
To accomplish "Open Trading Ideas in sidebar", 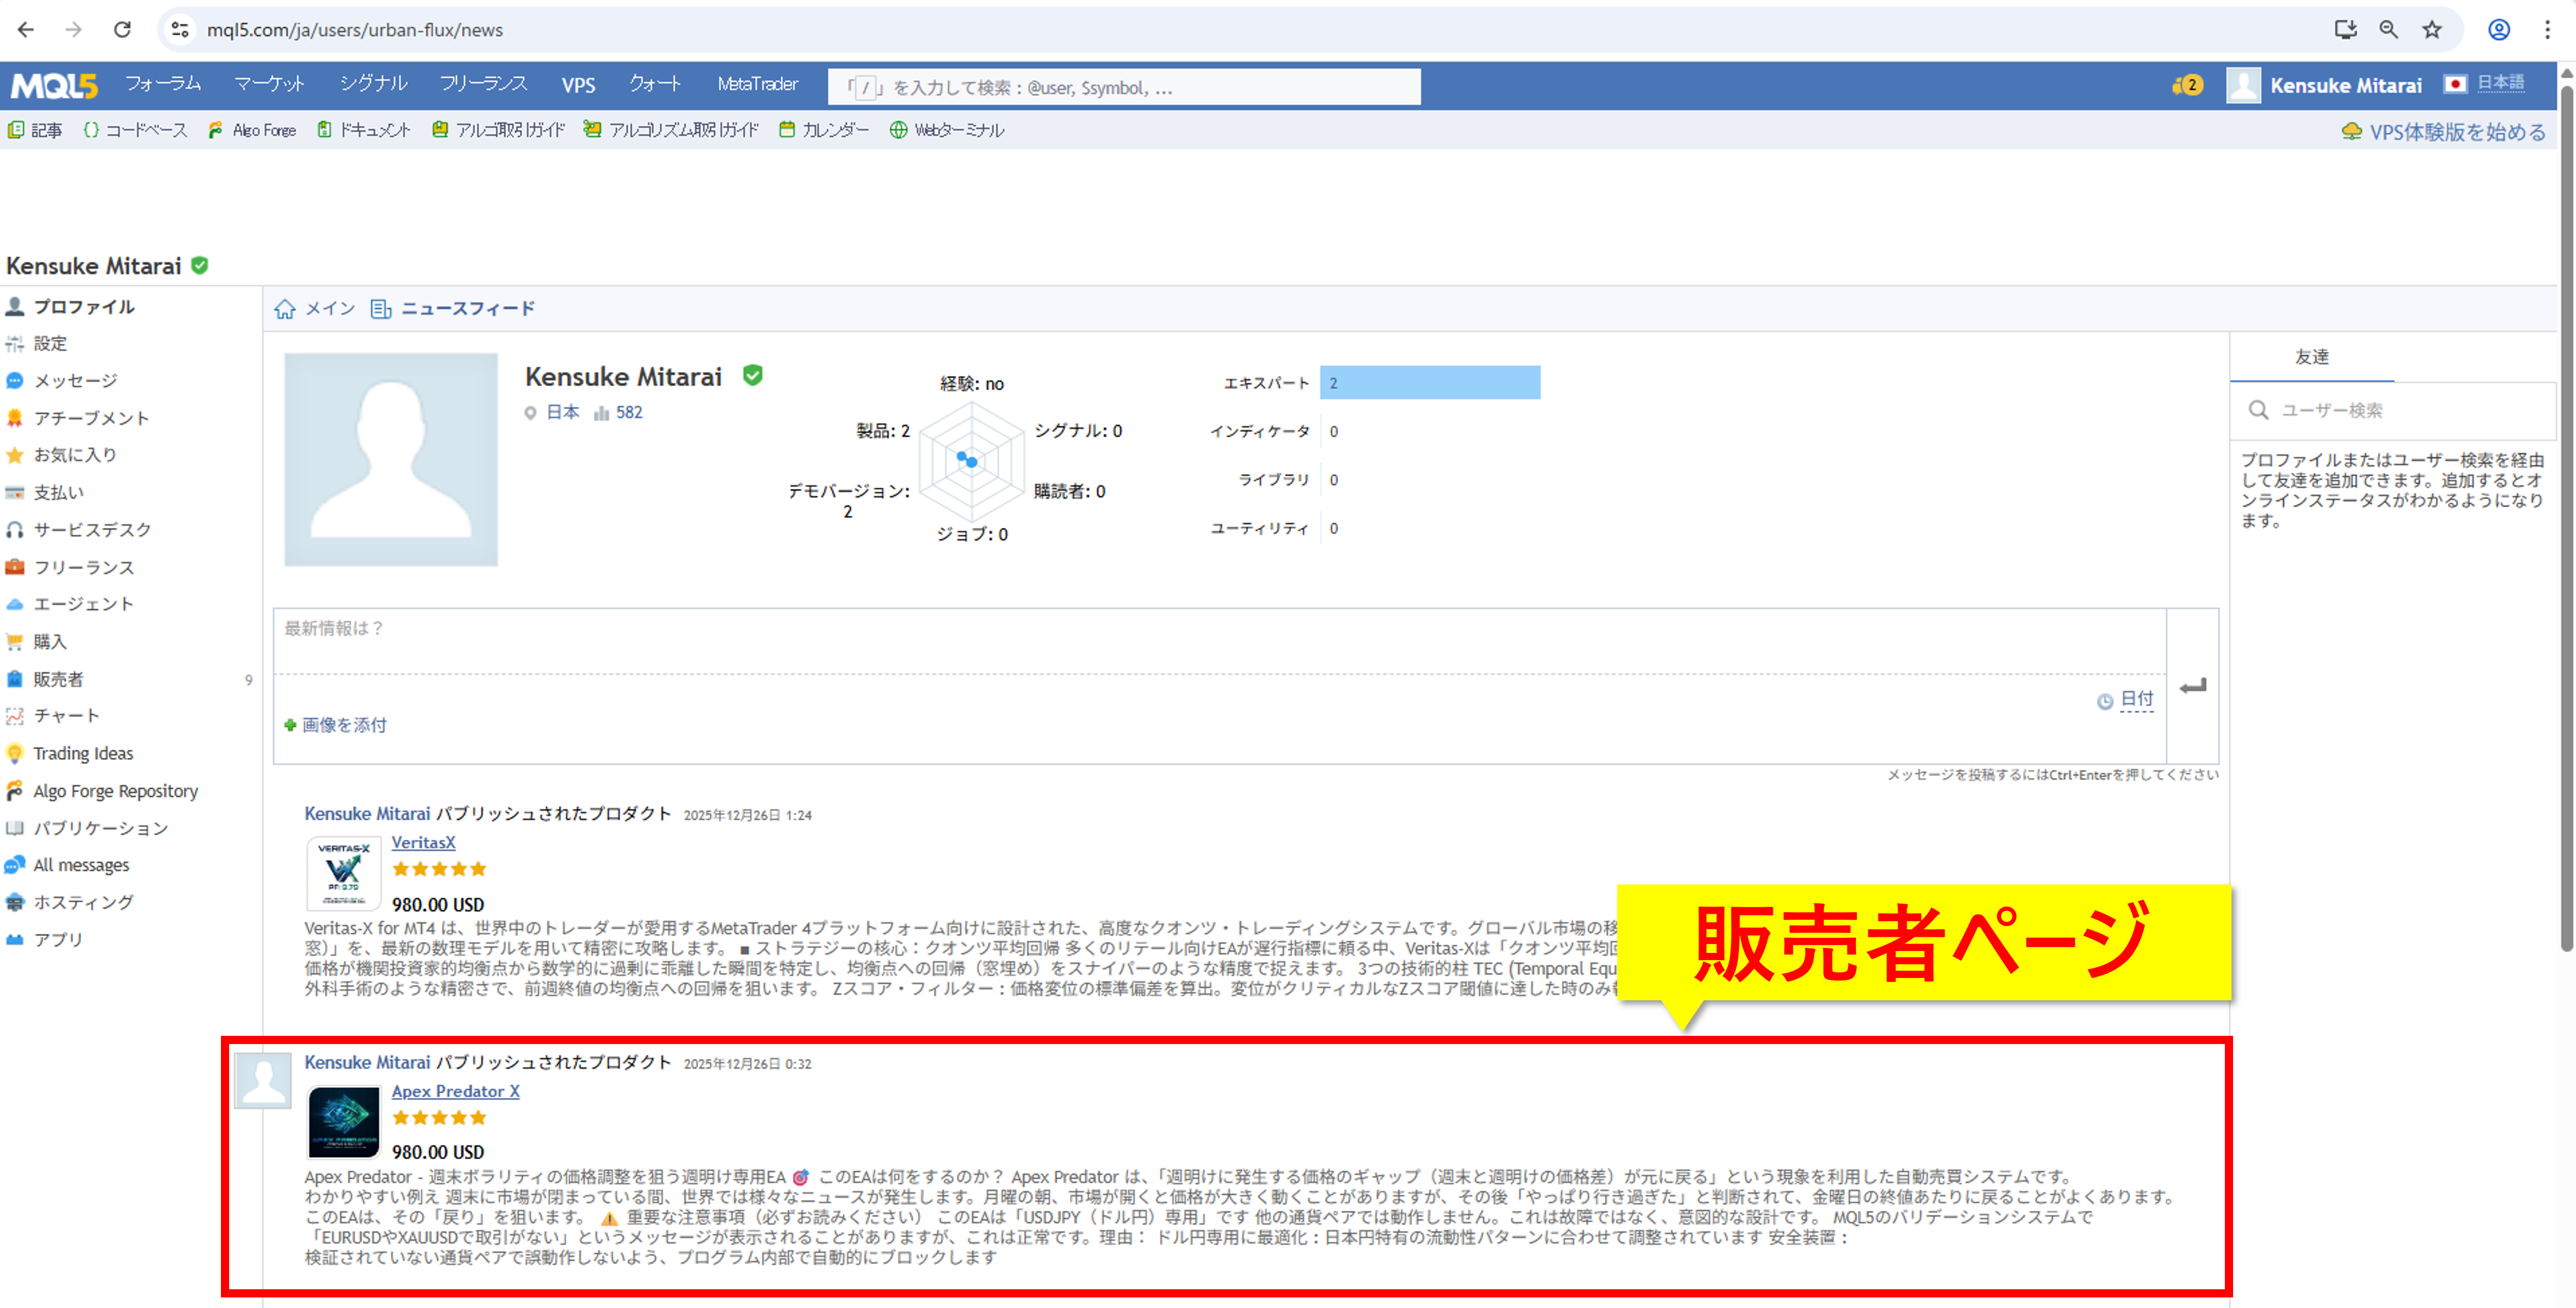I will click(83, 753).
